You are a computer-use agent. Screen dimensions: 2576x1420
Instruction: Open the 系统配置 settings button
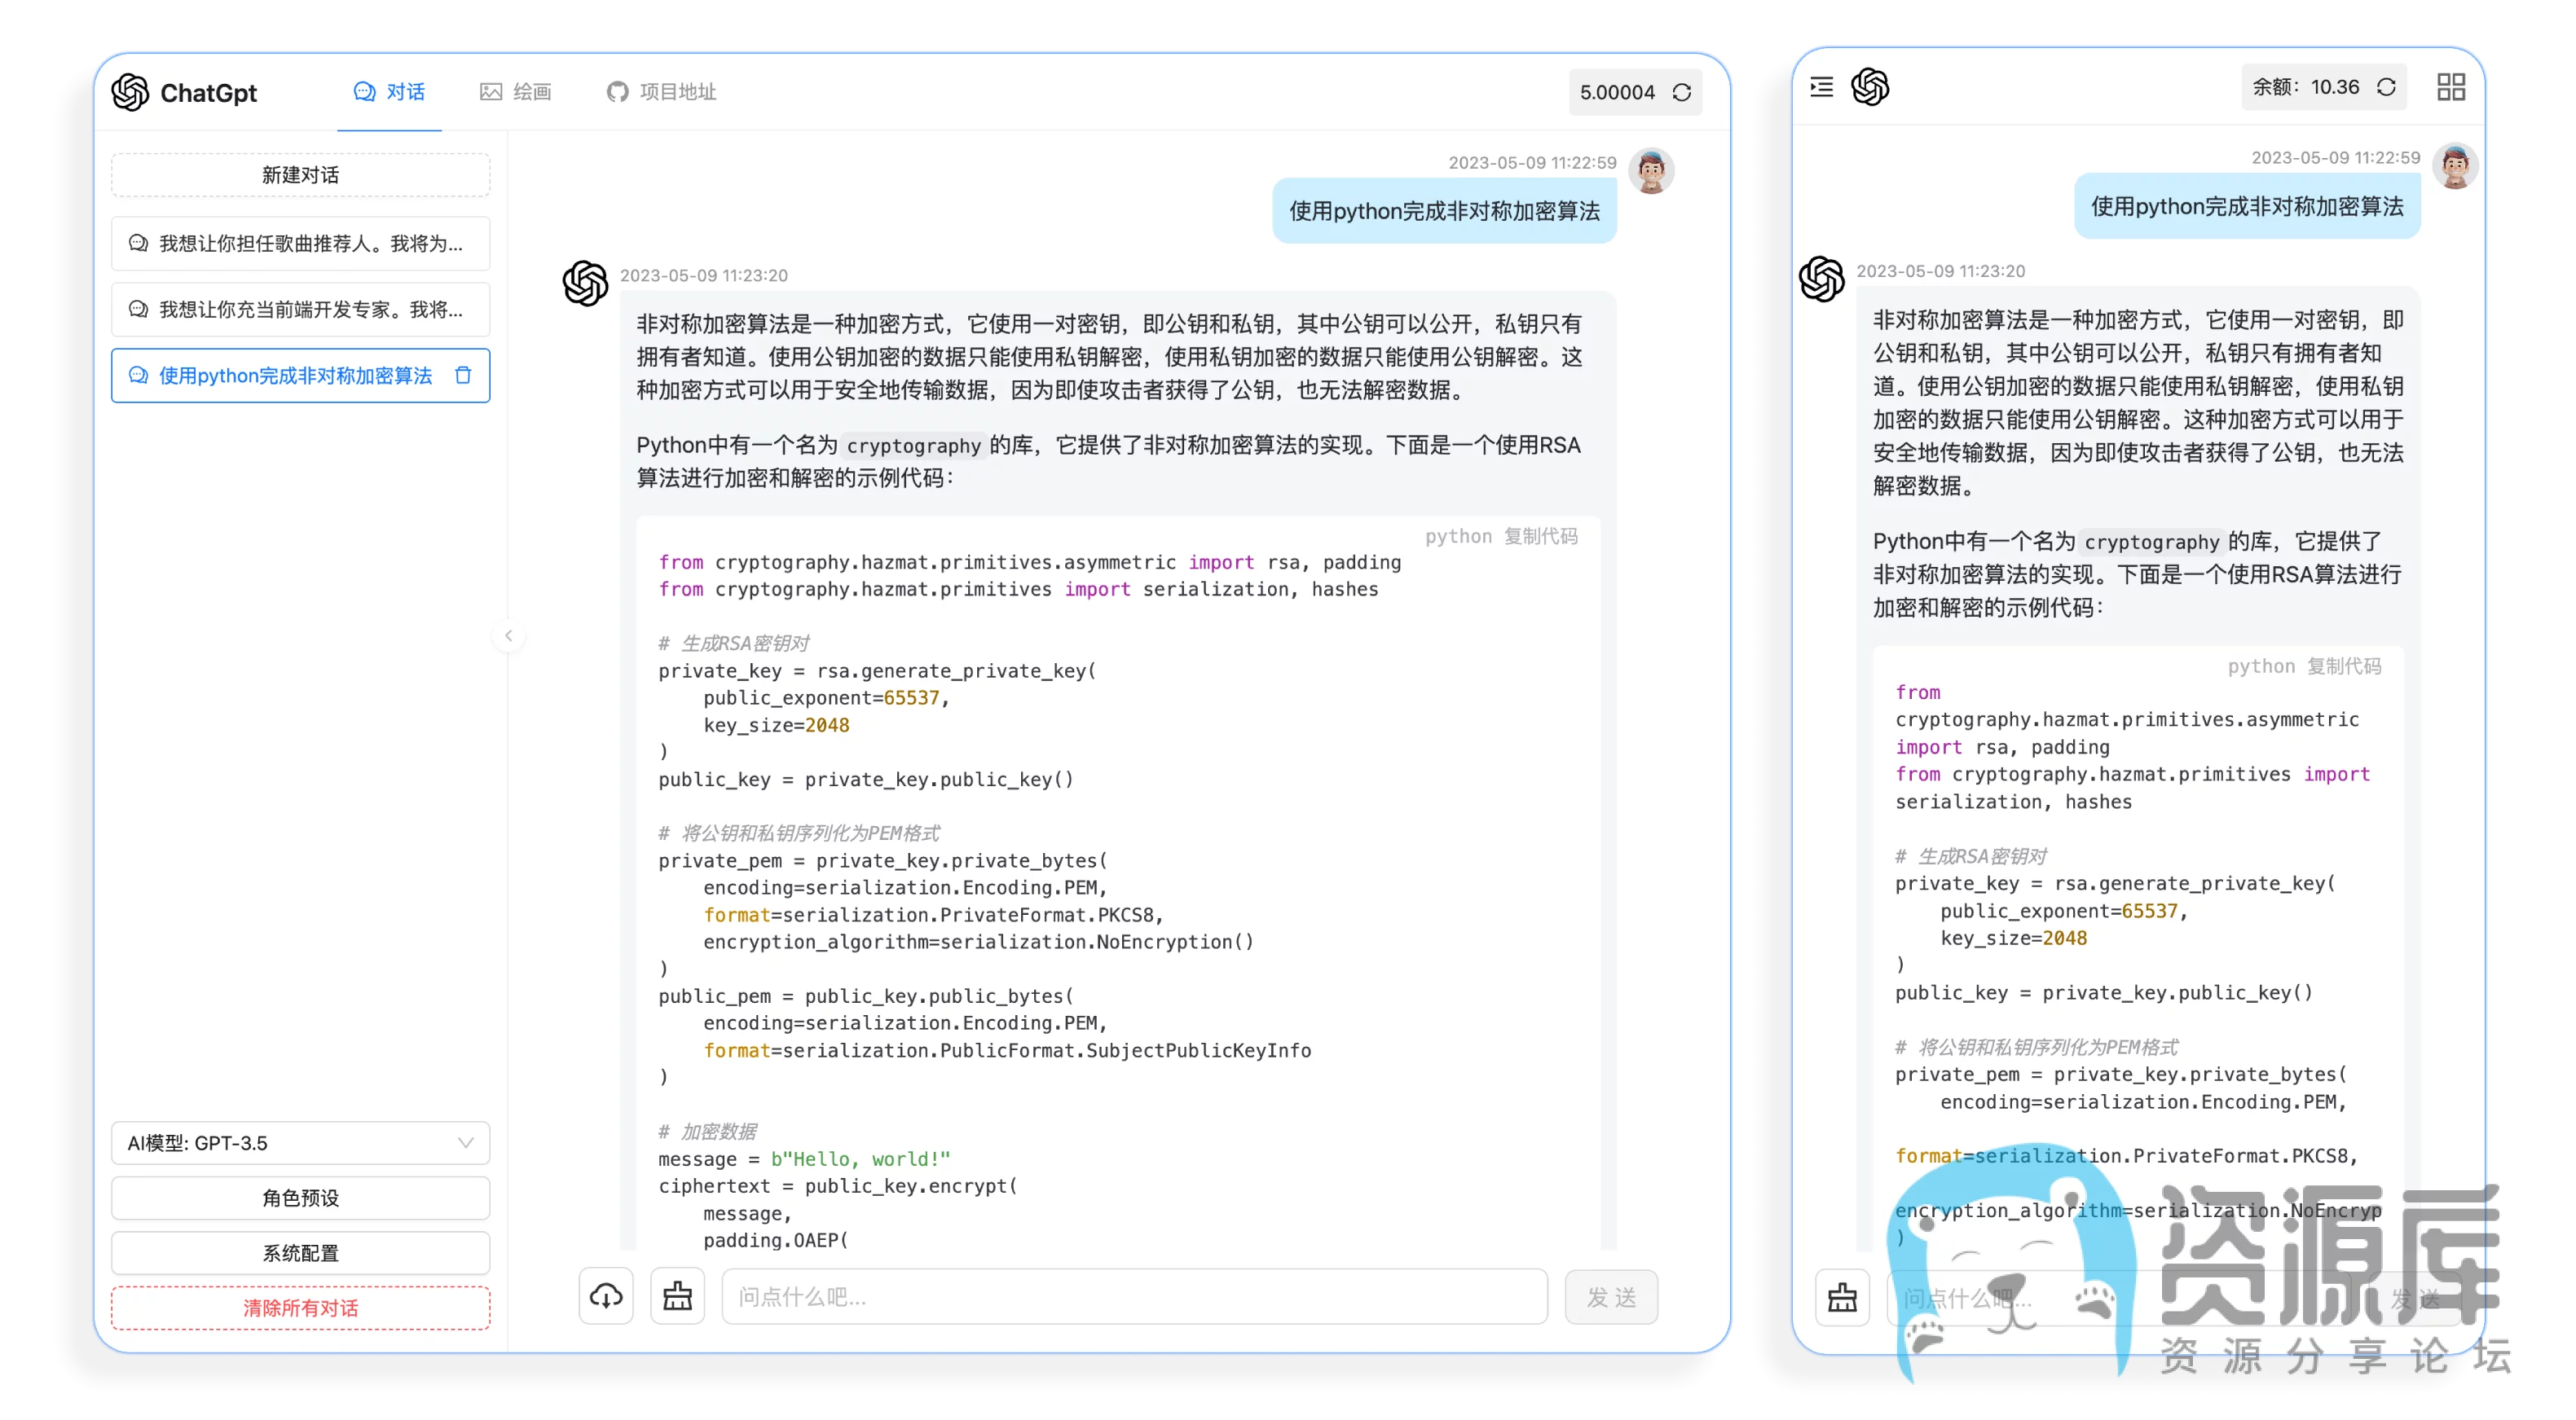coord(300,1253)
